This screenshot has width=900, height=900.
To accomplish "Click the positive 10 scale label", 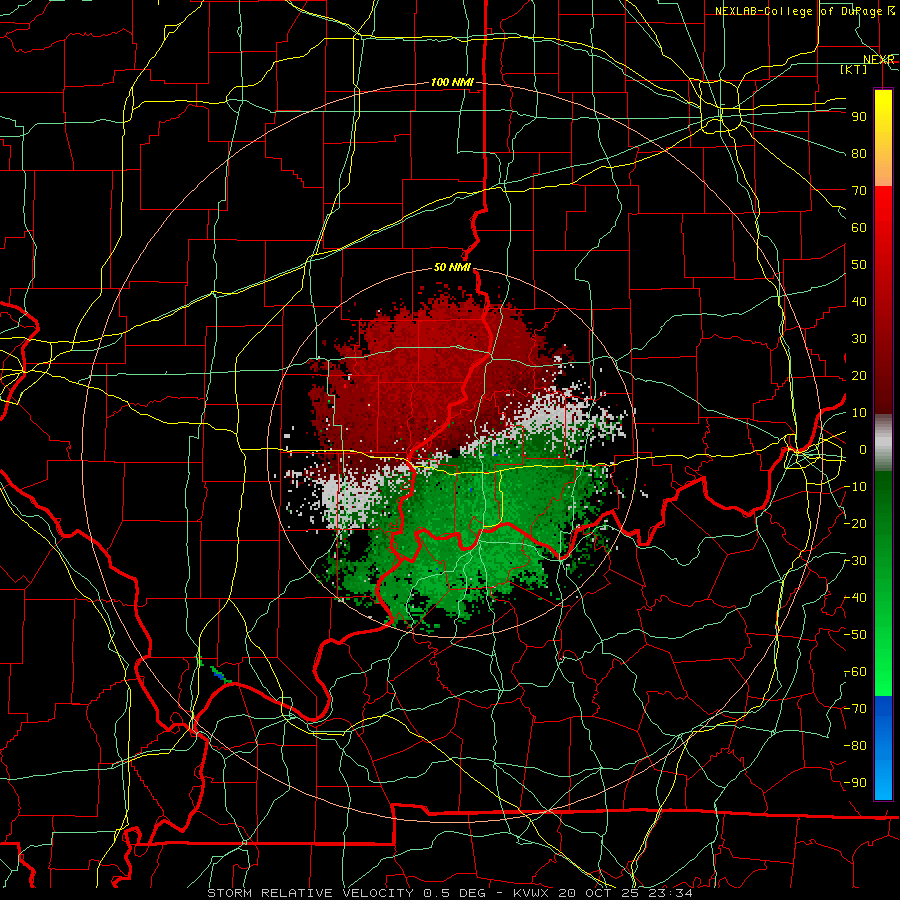I will pyautogui.click(x=859, y=413).
